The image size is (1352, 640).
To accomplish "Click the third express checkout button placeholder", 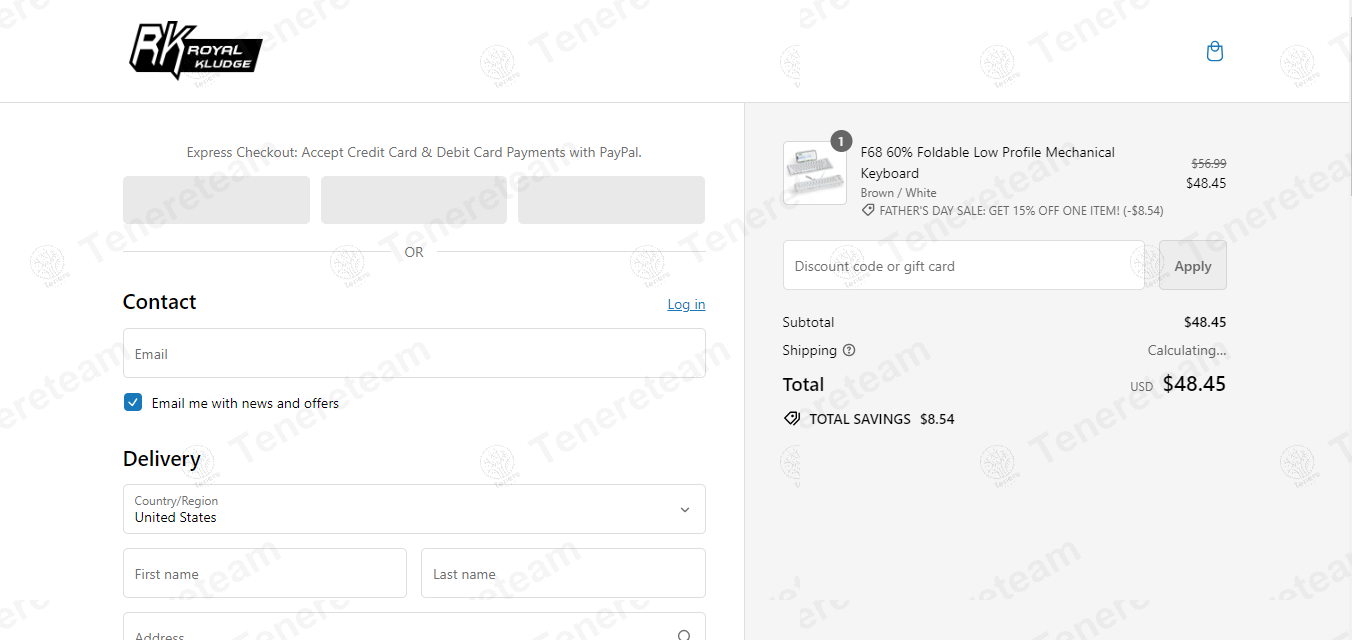I will pos(611,200).
